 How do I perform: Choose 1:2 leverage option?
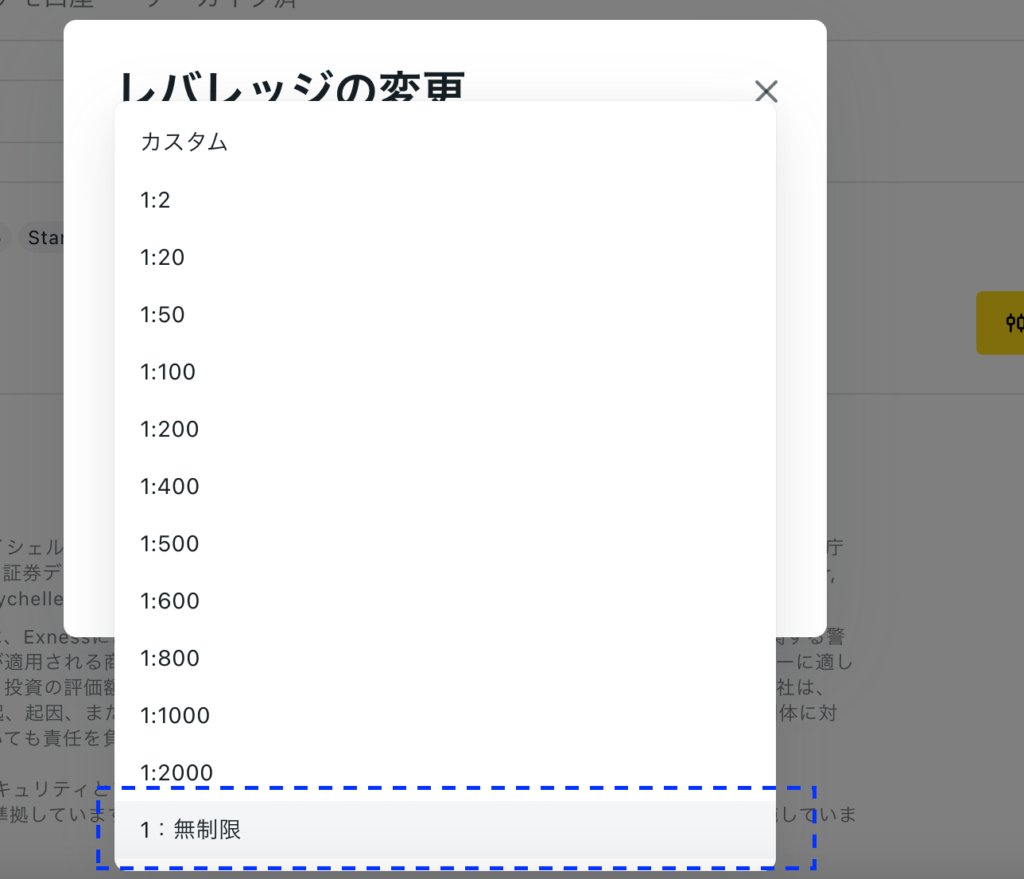[156, 200]
